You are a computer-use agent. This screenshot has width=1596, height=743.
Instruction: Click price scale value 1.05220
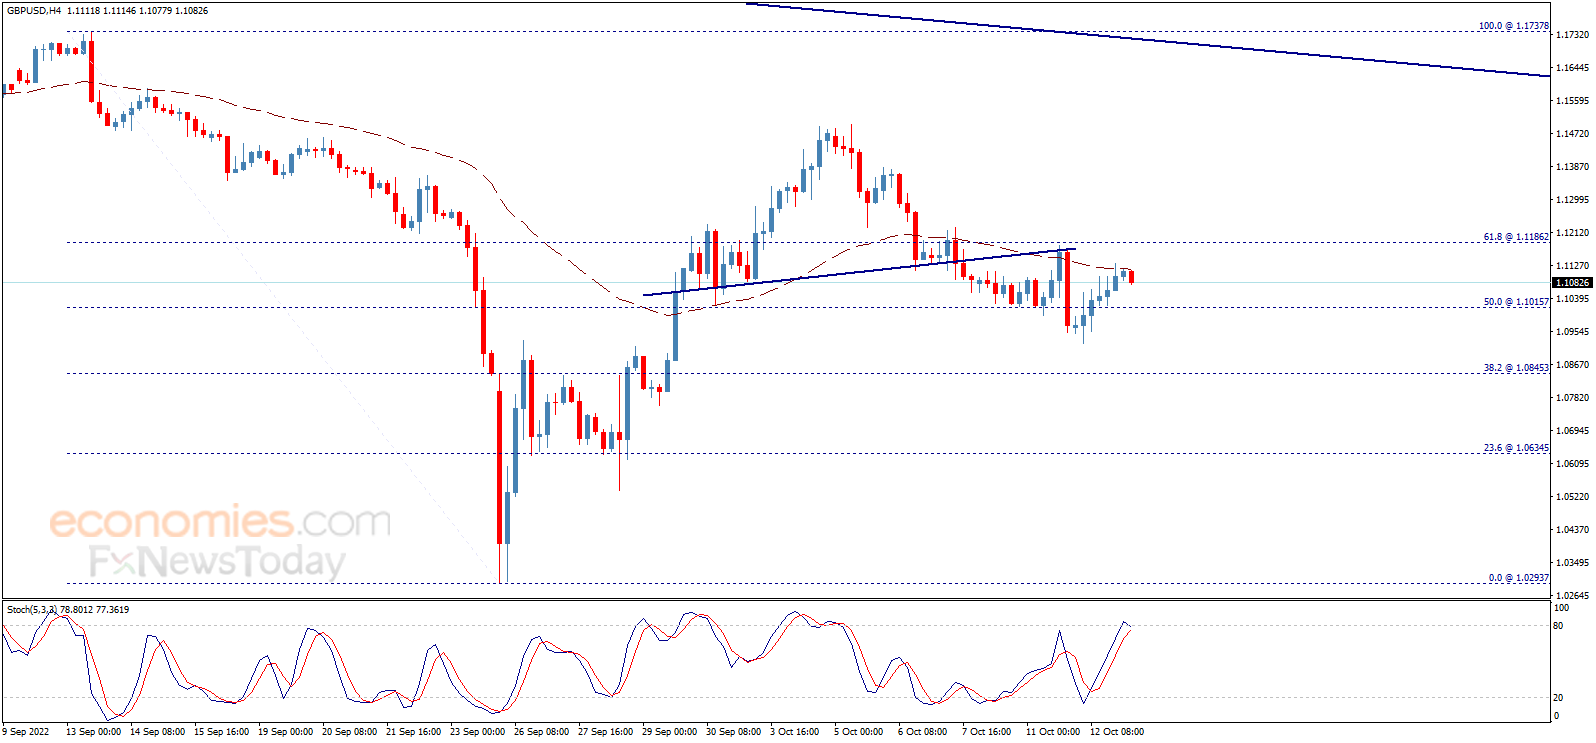[1573, 497]
